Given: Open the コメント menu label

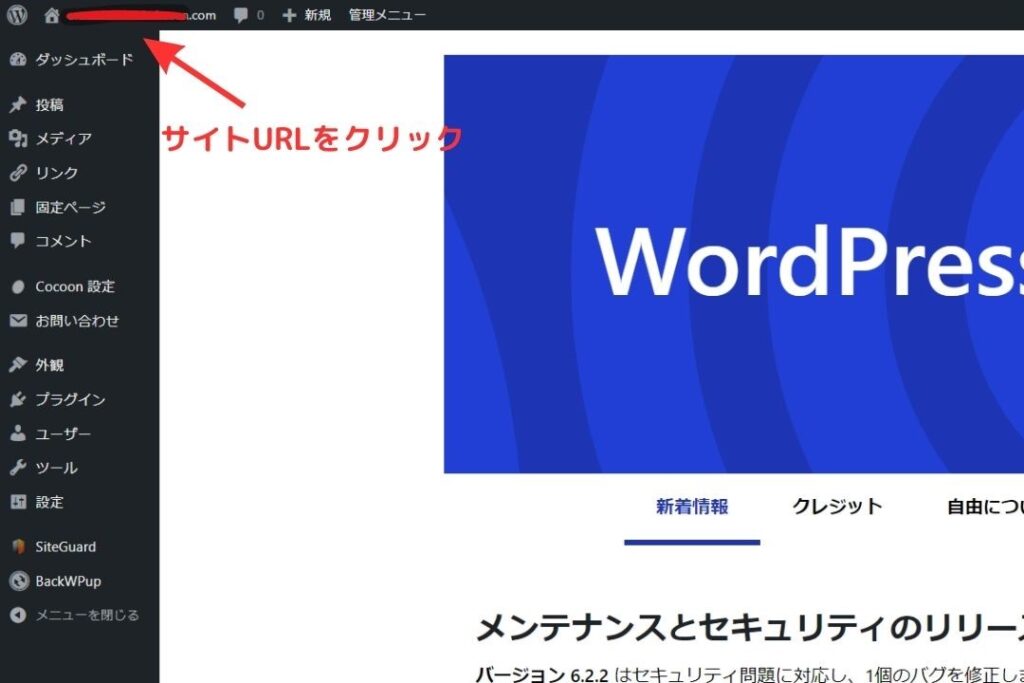Looking at the screenshot, I should click(x=63, y=241).
